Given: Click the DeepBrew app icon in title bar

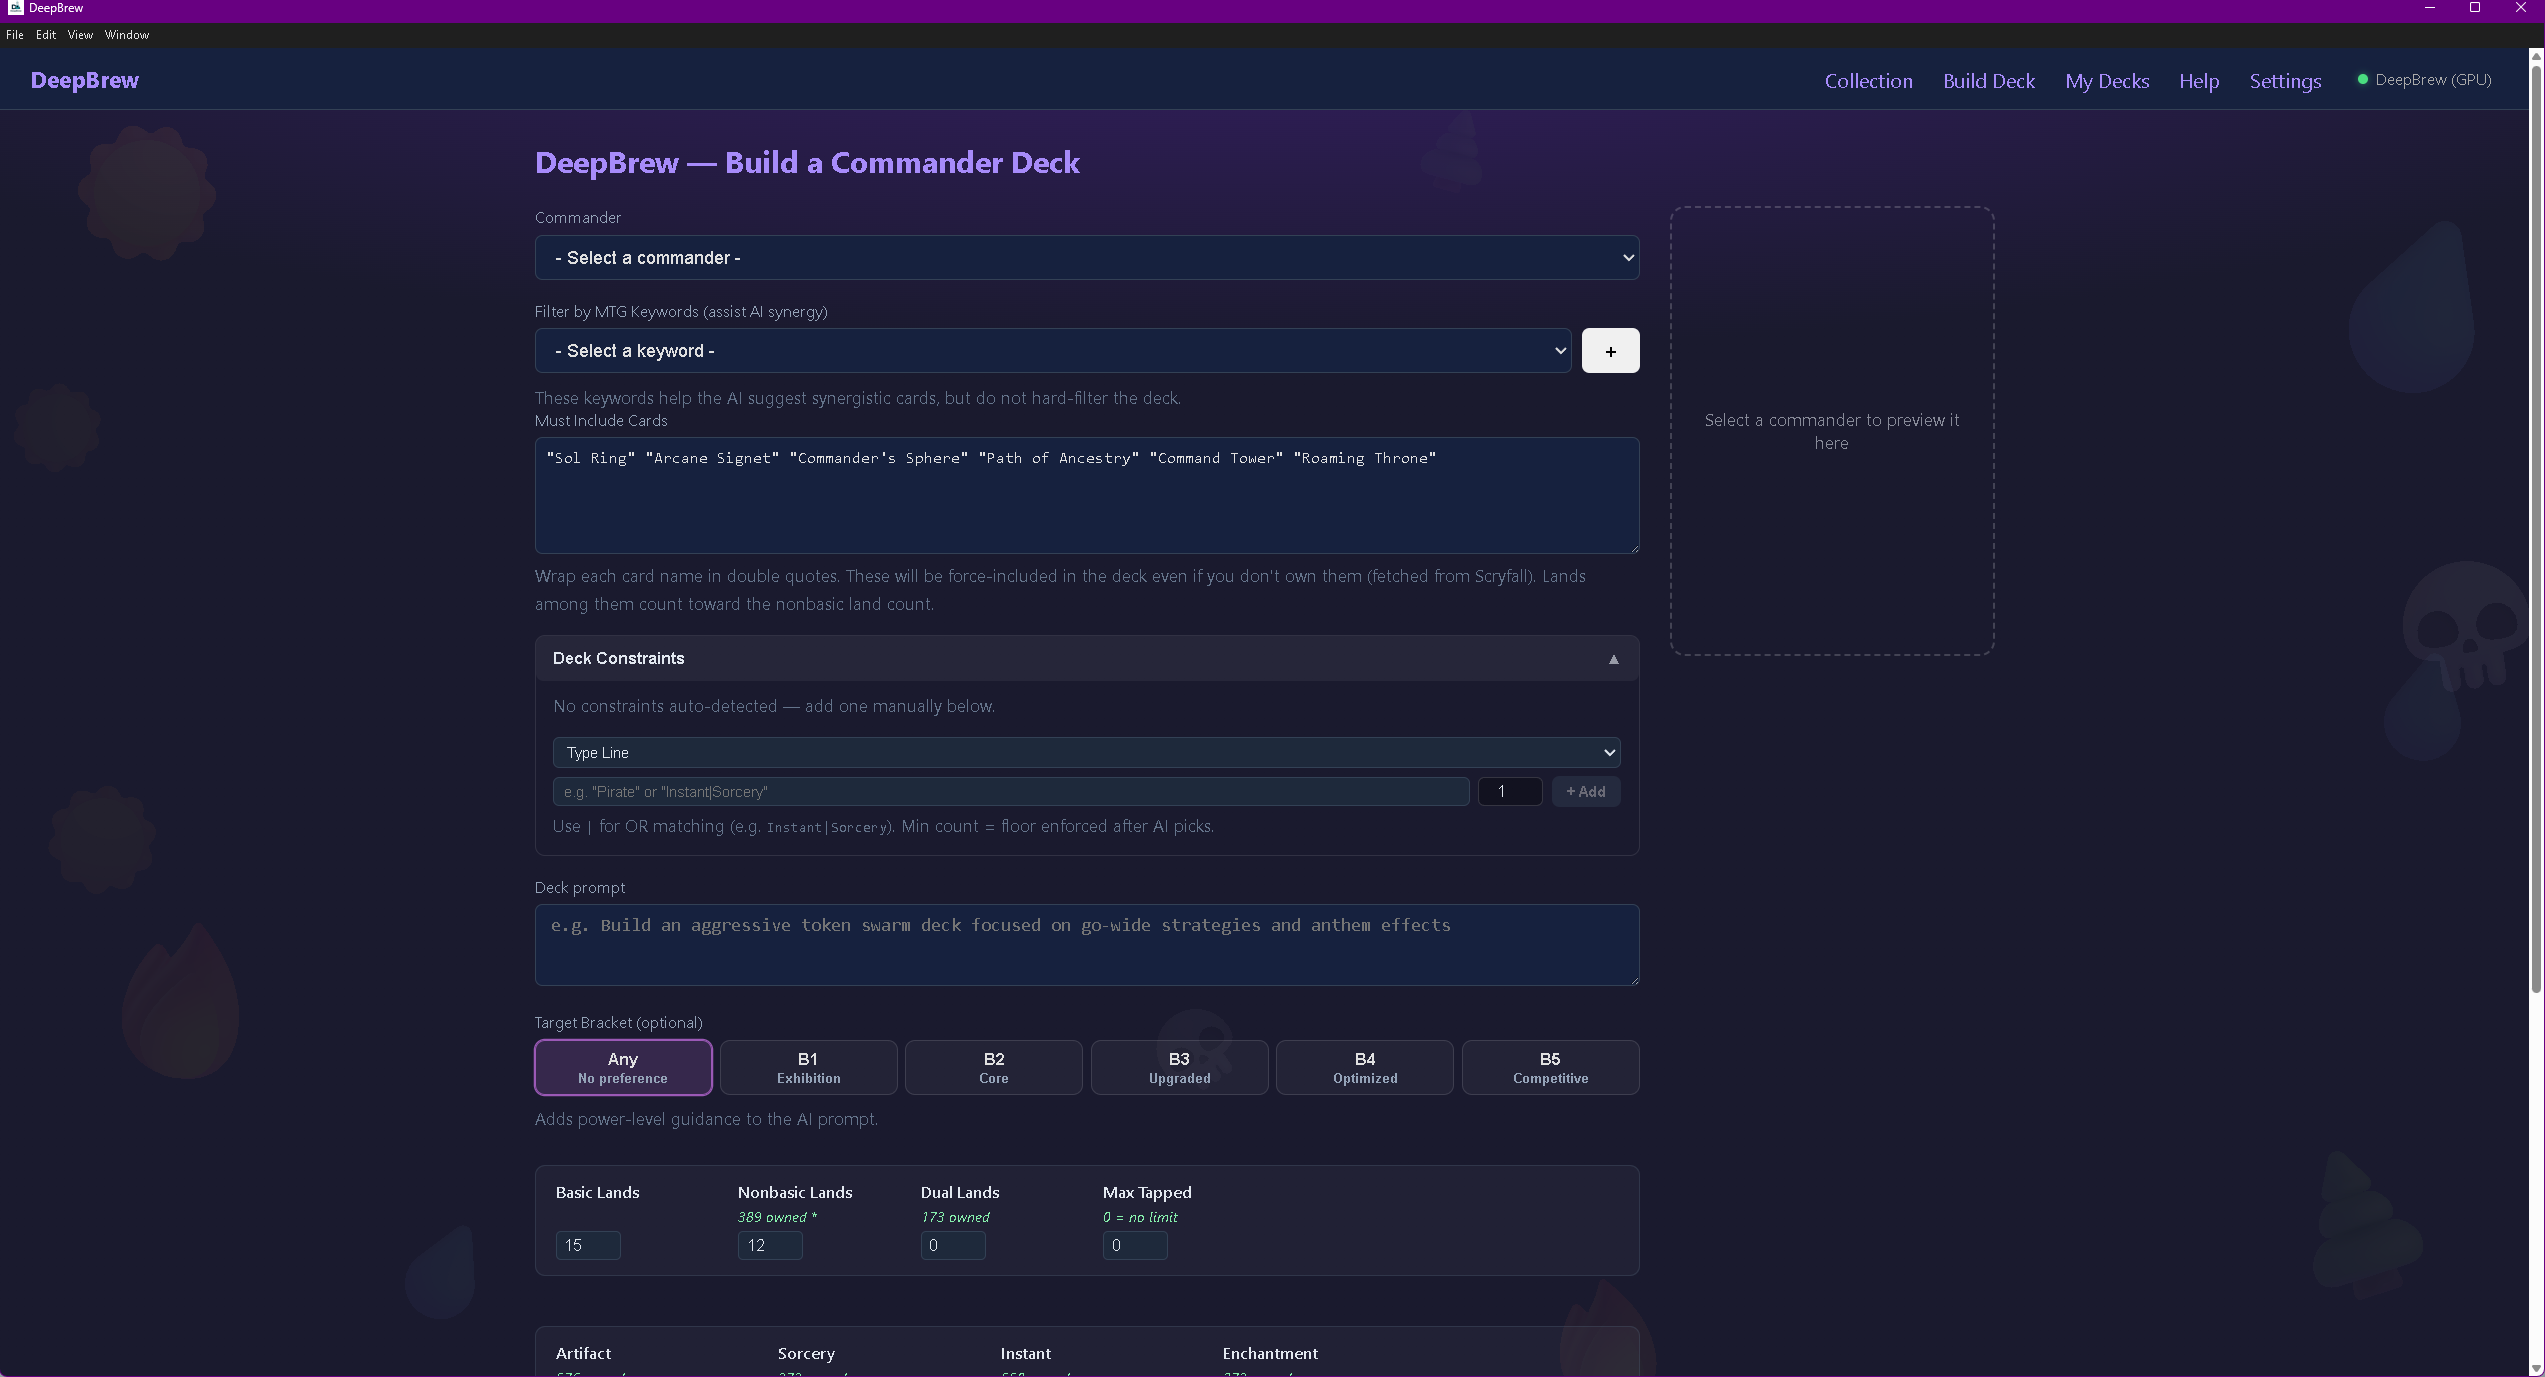Looking at the screenshot, I should (15, 8).
